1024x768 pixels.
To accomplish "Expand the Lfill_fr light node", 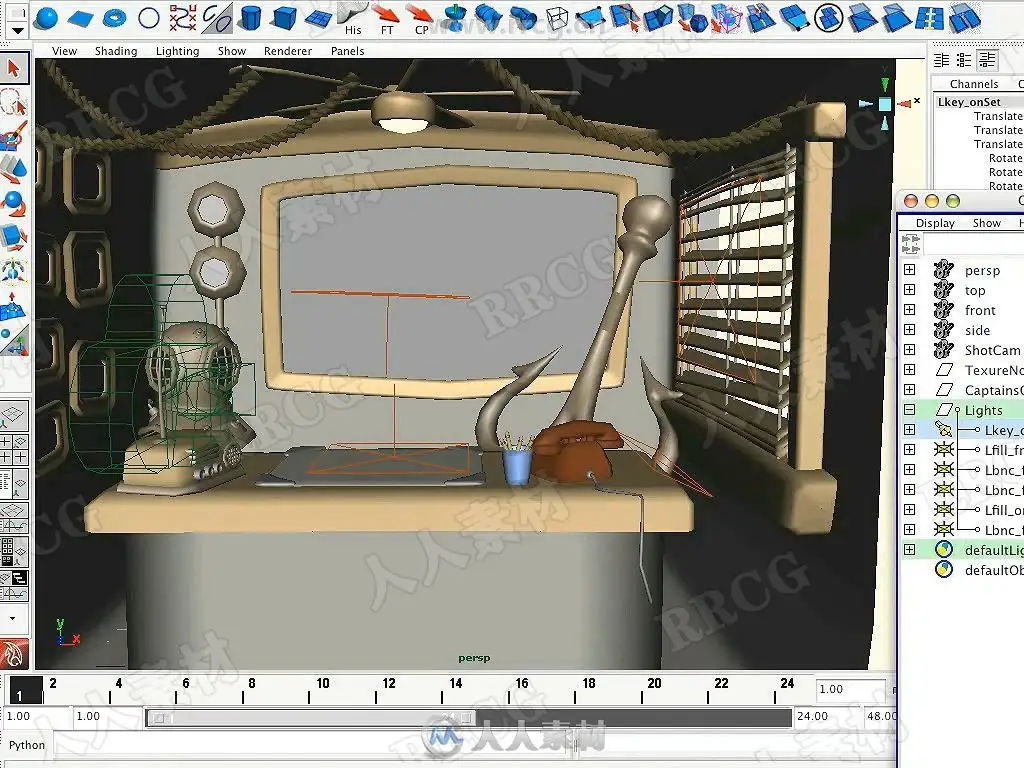I will point(909,449).
